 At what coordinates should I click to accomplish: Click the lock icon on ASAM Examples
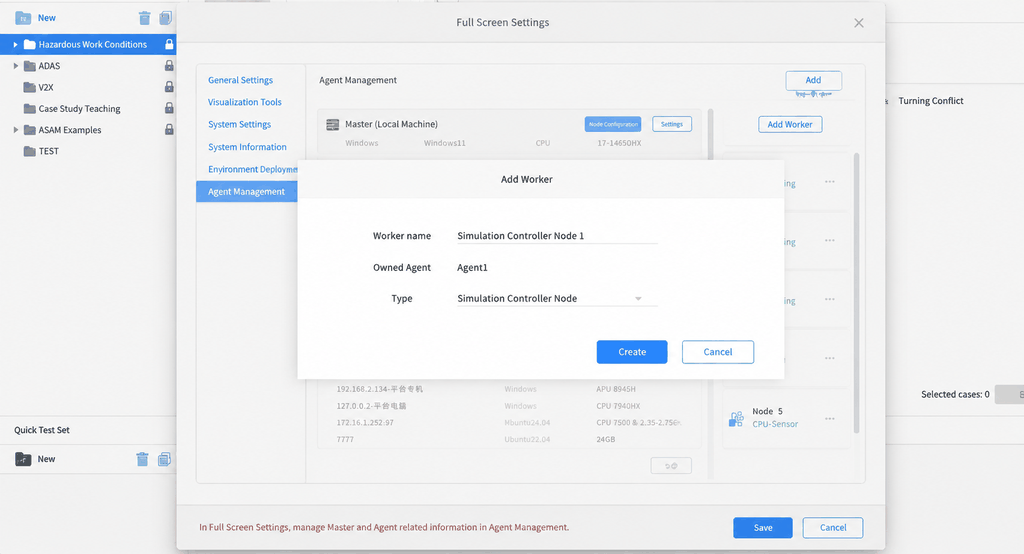click(x=169, y=129)
